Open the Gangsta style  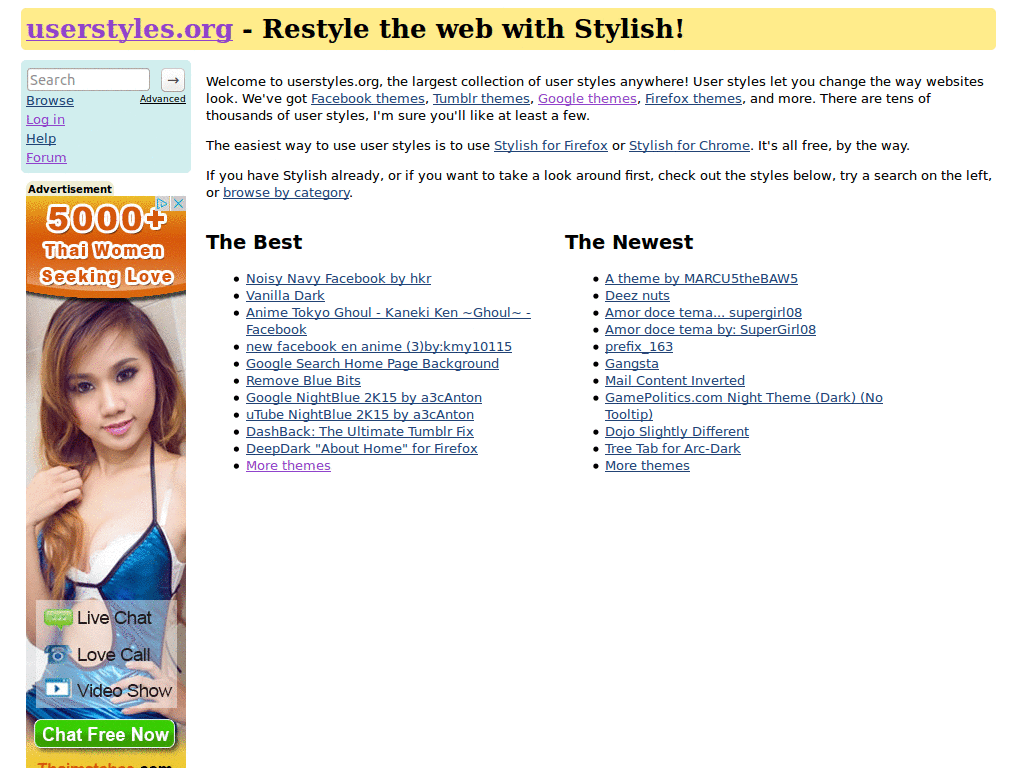coord(632,364)
